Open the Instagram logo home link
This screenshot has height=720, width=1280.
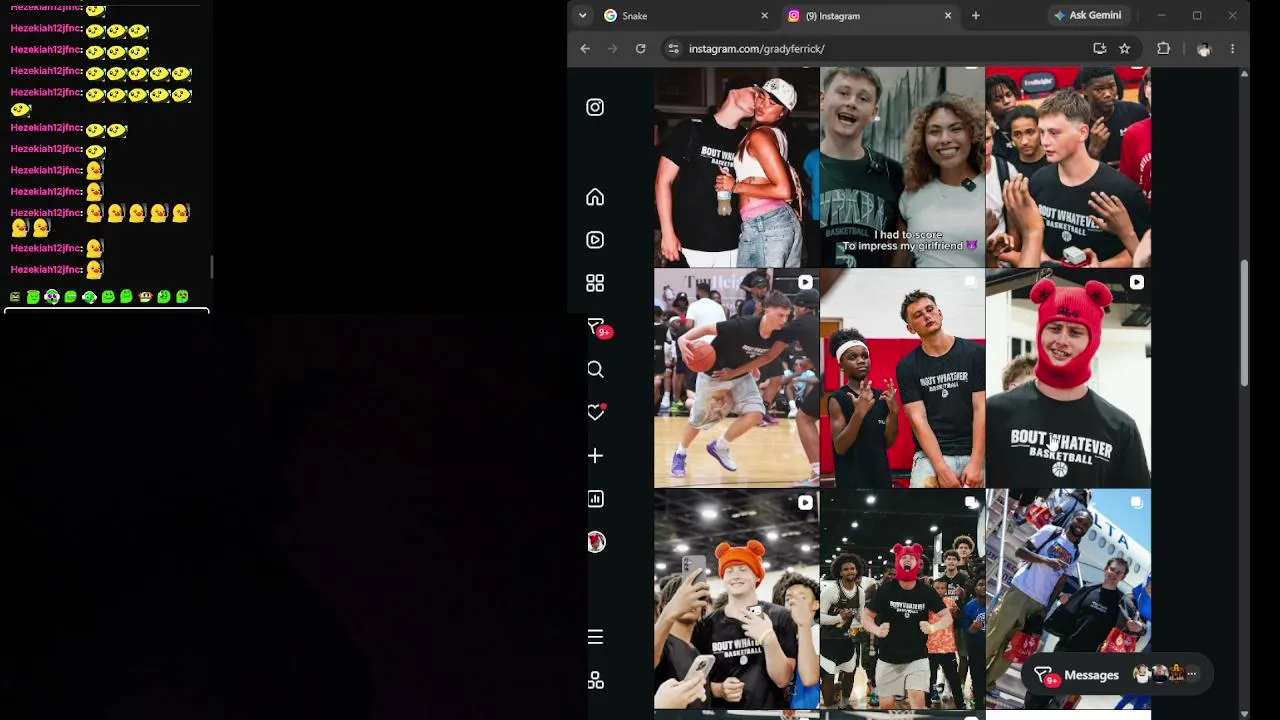tap(595, 107)
